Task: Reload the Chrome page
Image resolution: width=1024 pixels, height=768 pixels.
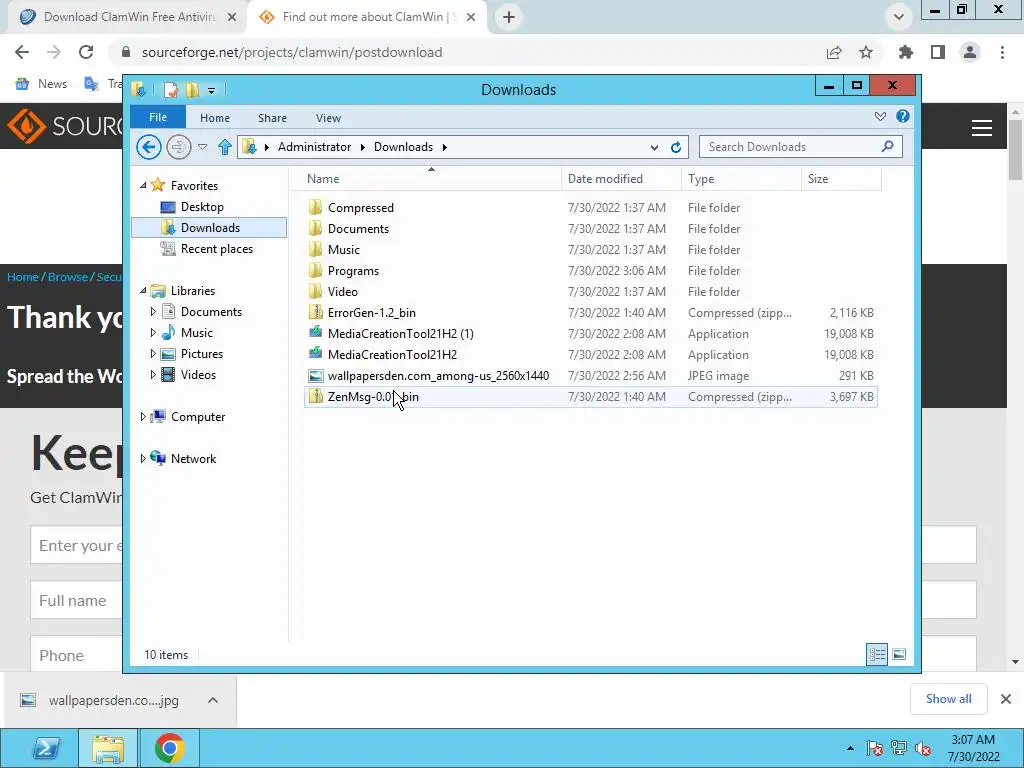Action: 86,52
